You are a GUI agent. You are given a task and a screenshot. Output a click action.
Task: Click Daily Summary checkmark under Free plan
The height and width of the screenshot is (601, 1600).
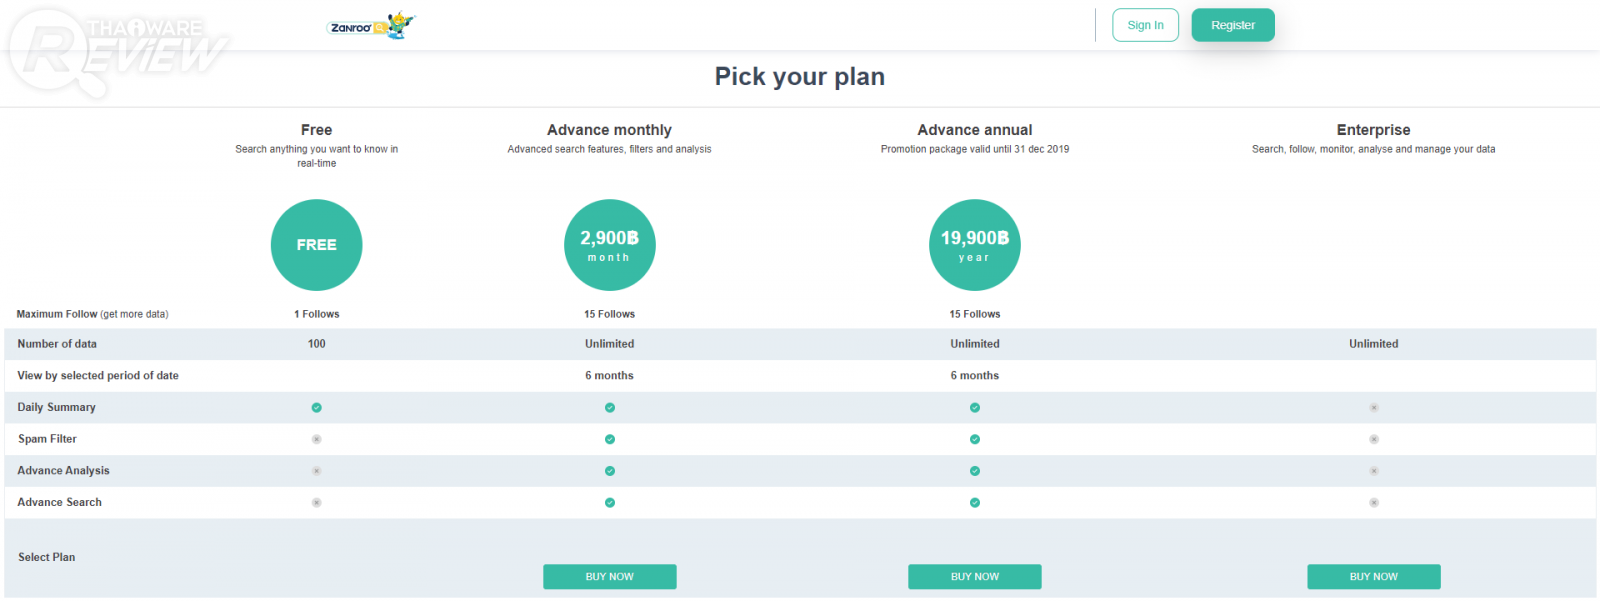(x=317, y=408)
